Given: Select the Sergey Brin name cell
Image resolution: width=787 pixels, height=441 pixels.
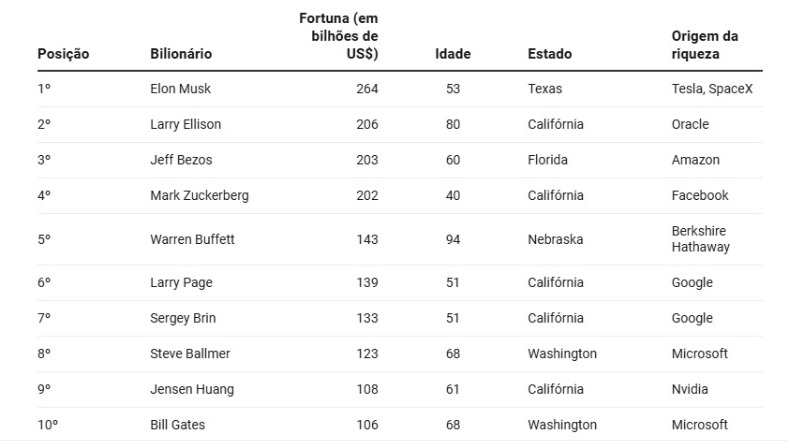Looking at the screenshot, I should [182, 318].
